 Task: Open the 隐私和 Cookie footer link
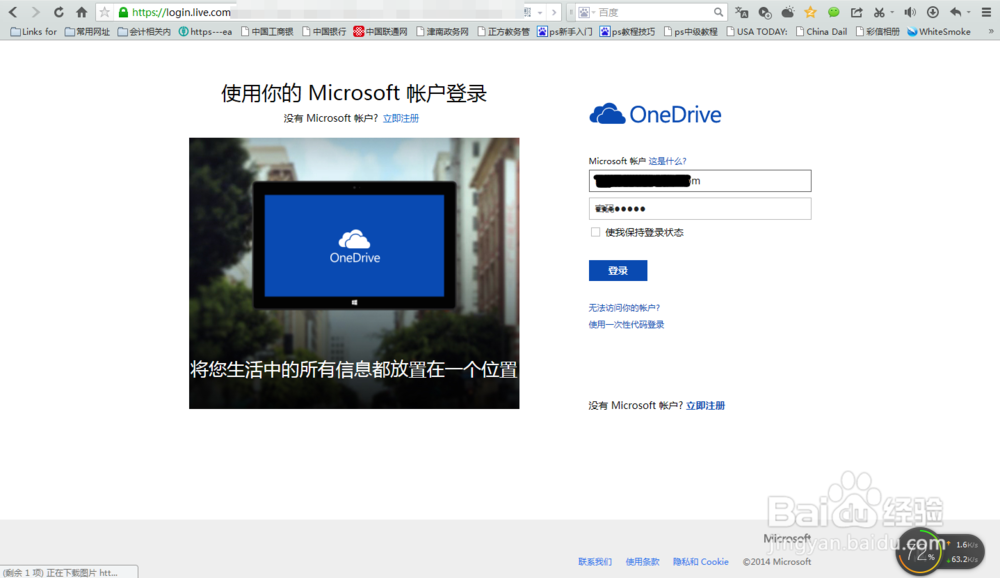[x=700, y=561]
